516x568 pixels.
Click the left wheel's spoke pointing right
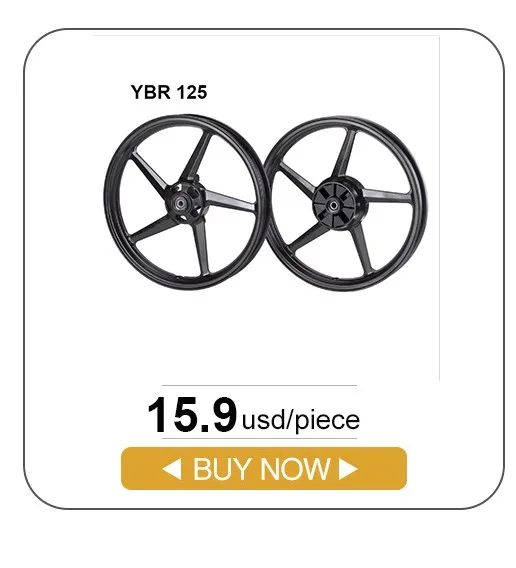[229, 201]
